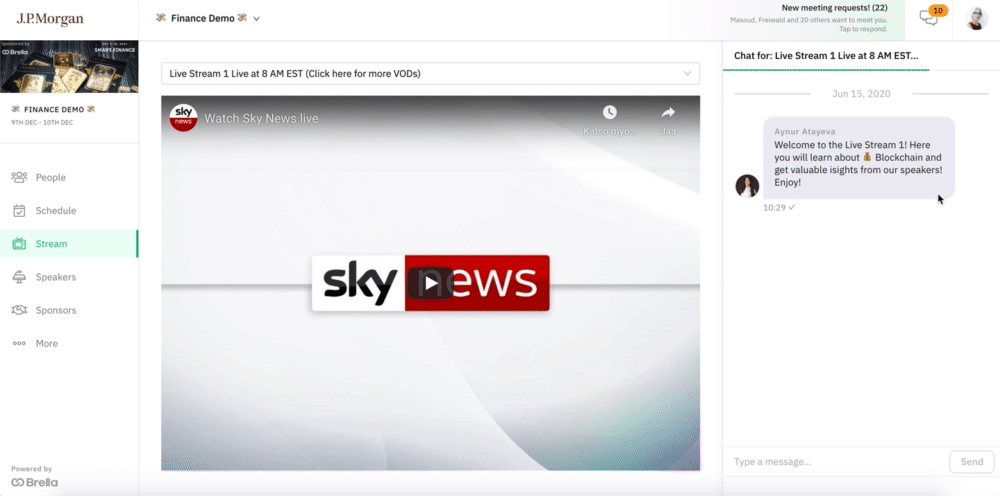The width and height of the screenshot is (1000, 496).
Task: Click the Jun 15, 2020 date label
Action: pos(861,94)
